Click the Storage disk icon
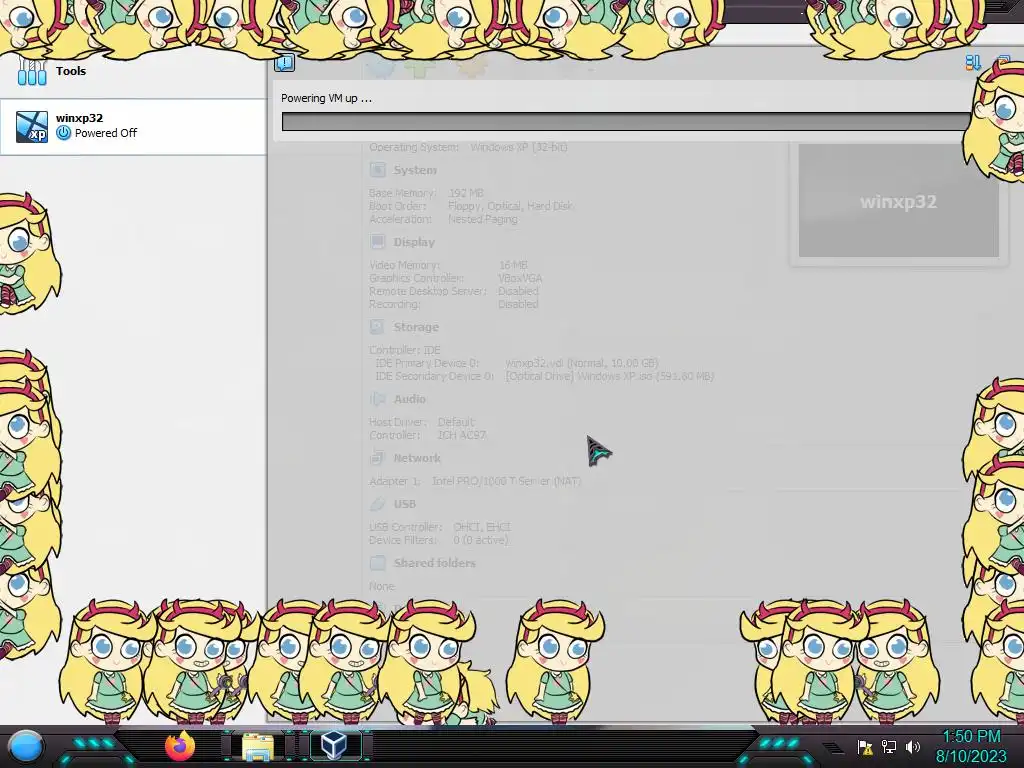This screenshot has width=1024, height=768. click(377, 327)
